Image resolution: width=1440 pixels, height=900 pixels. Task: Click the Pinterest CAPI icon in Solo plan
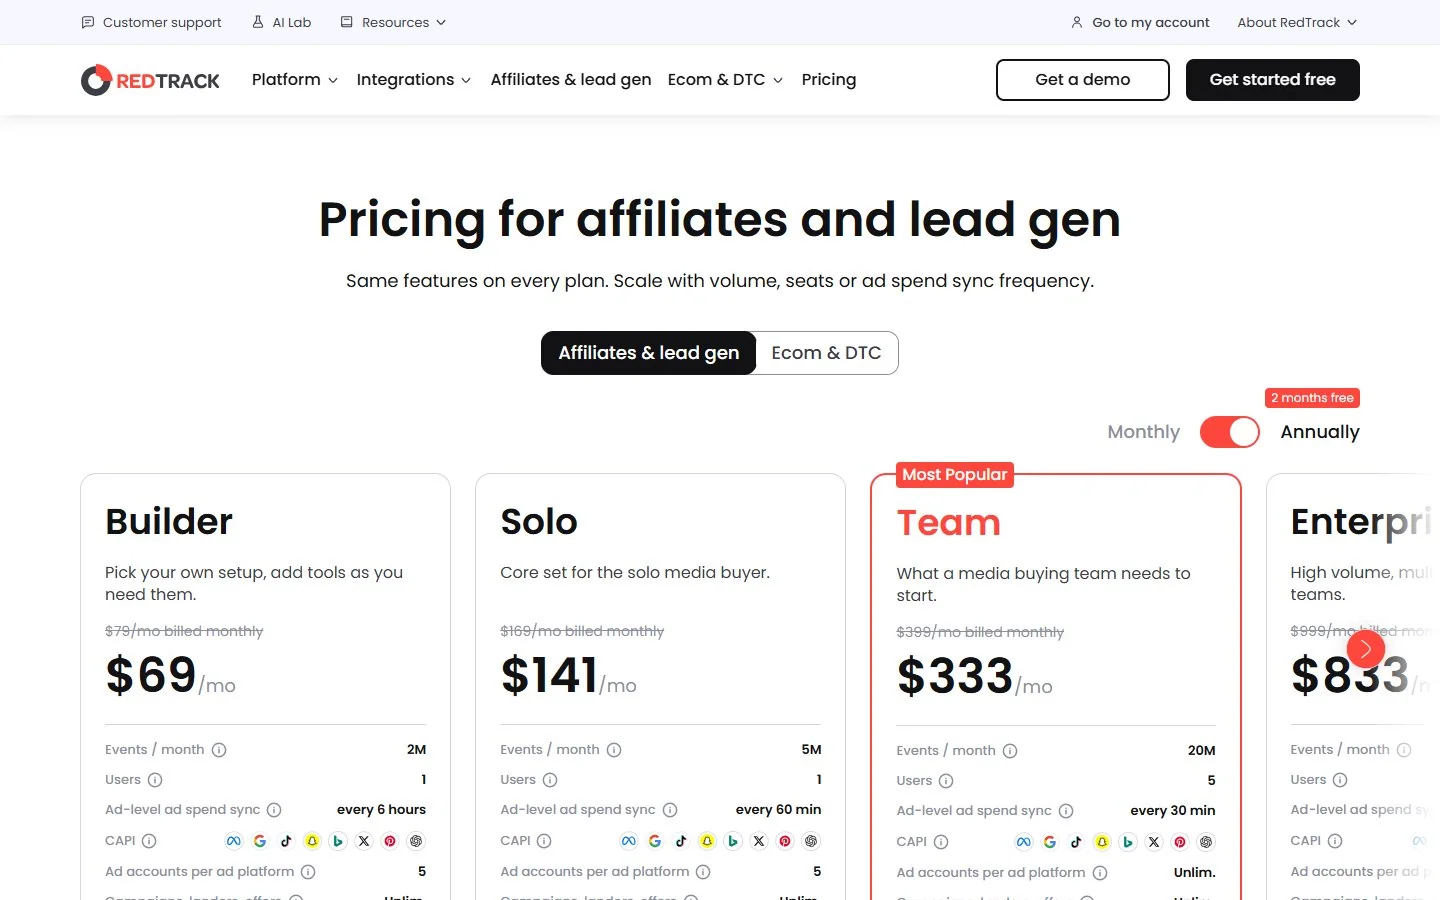click(x=785, y=841)
